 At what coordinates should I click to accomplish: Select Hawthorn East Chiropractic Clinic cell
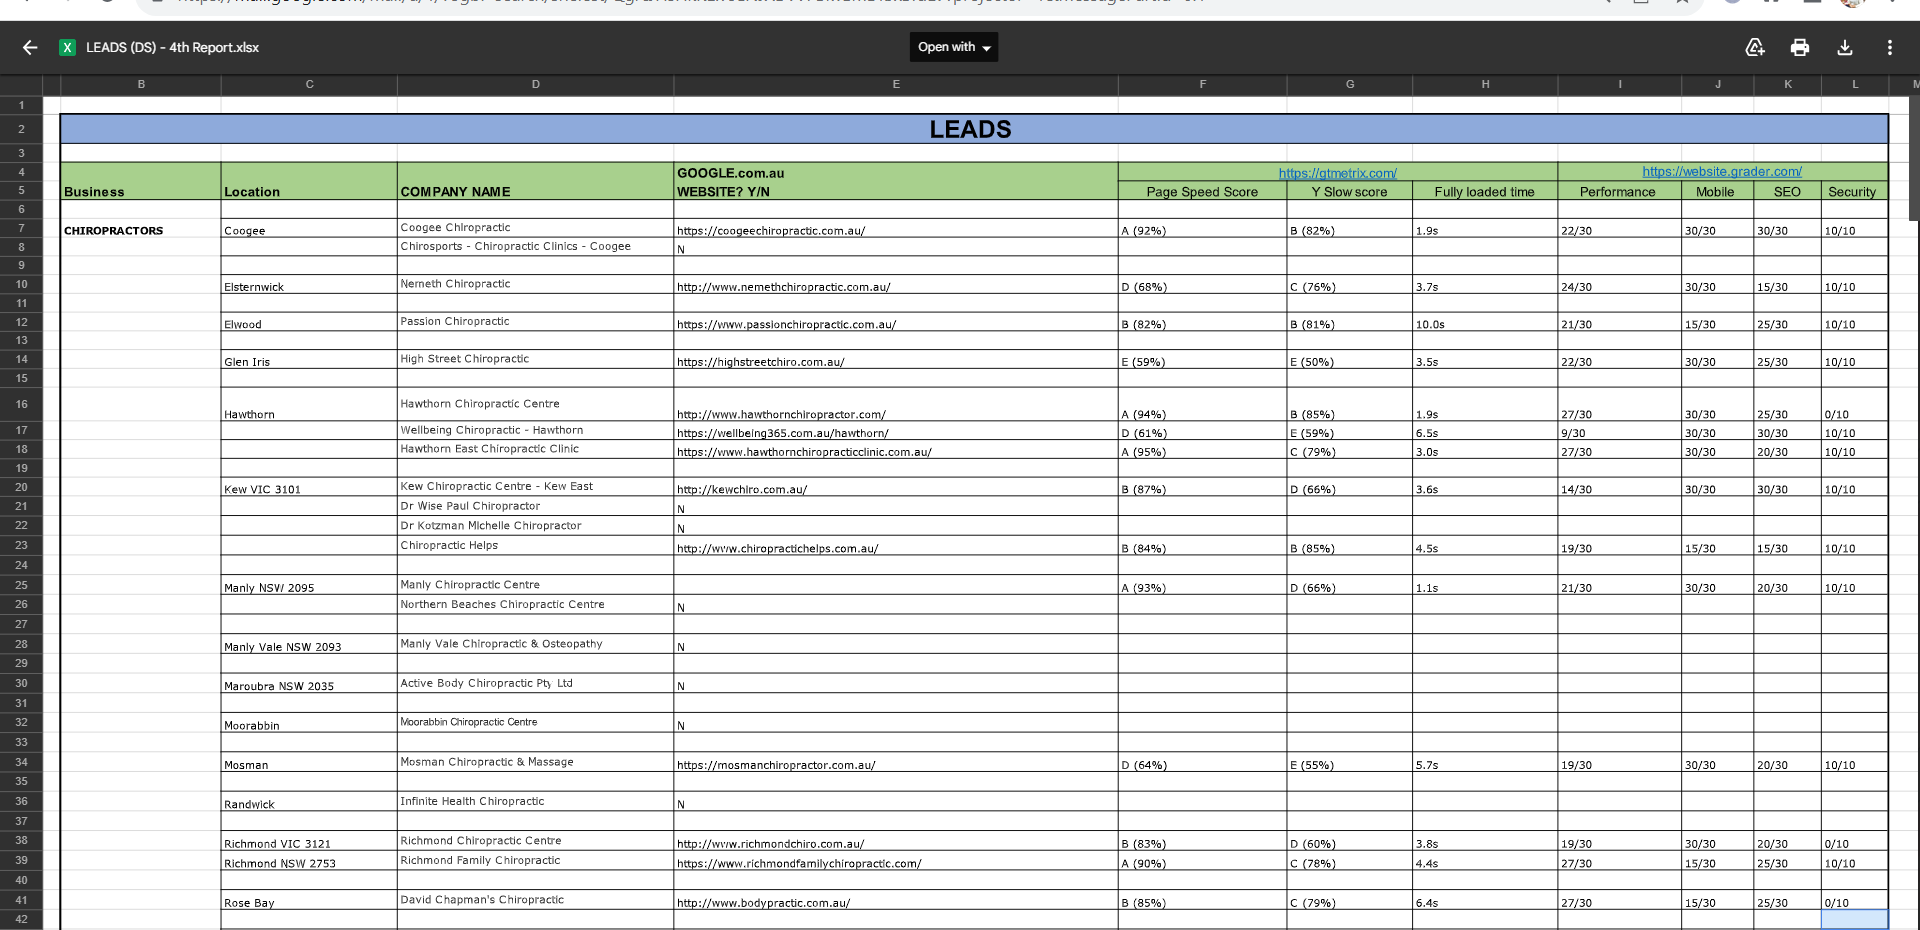(x=535, y=449)
